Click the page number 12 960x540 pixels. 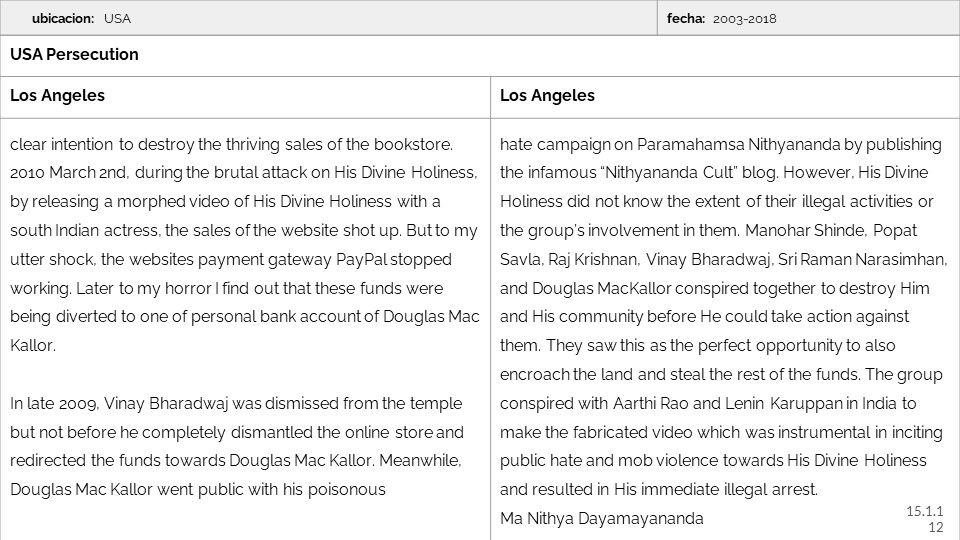pos(936,527)
